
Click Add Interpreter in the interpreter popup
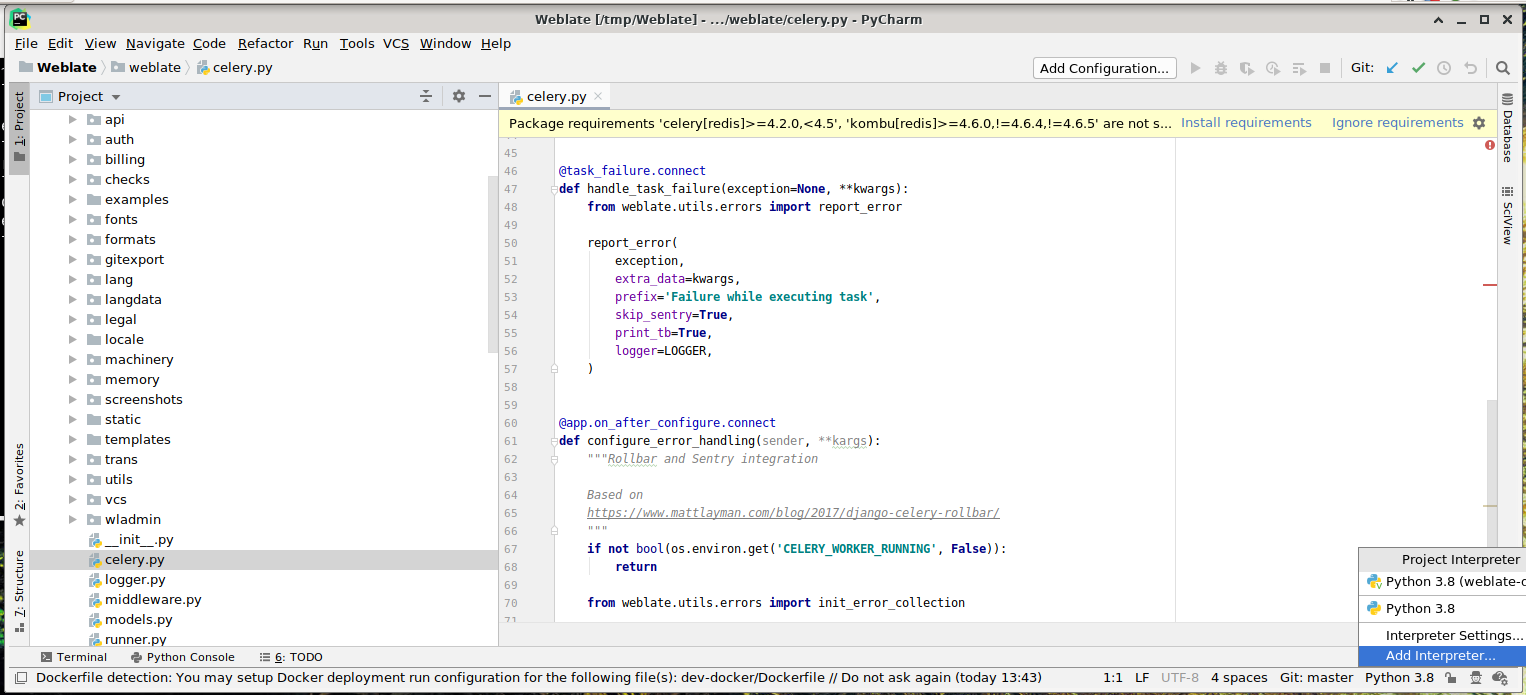click(x=1441, y=655)
